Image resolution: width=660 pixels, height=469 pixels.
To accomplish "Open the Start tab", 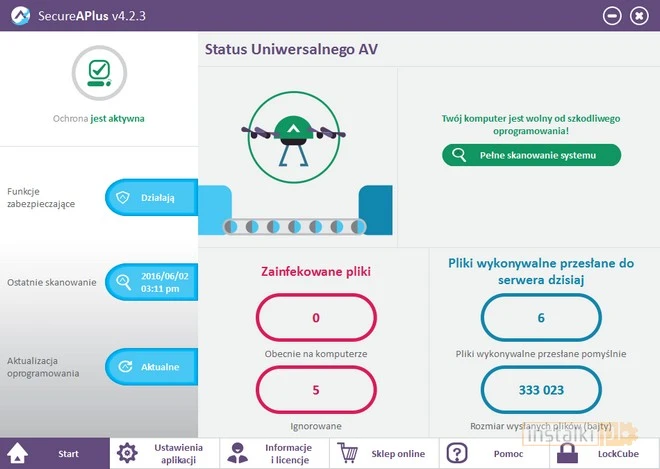I will tap(55, 453).
